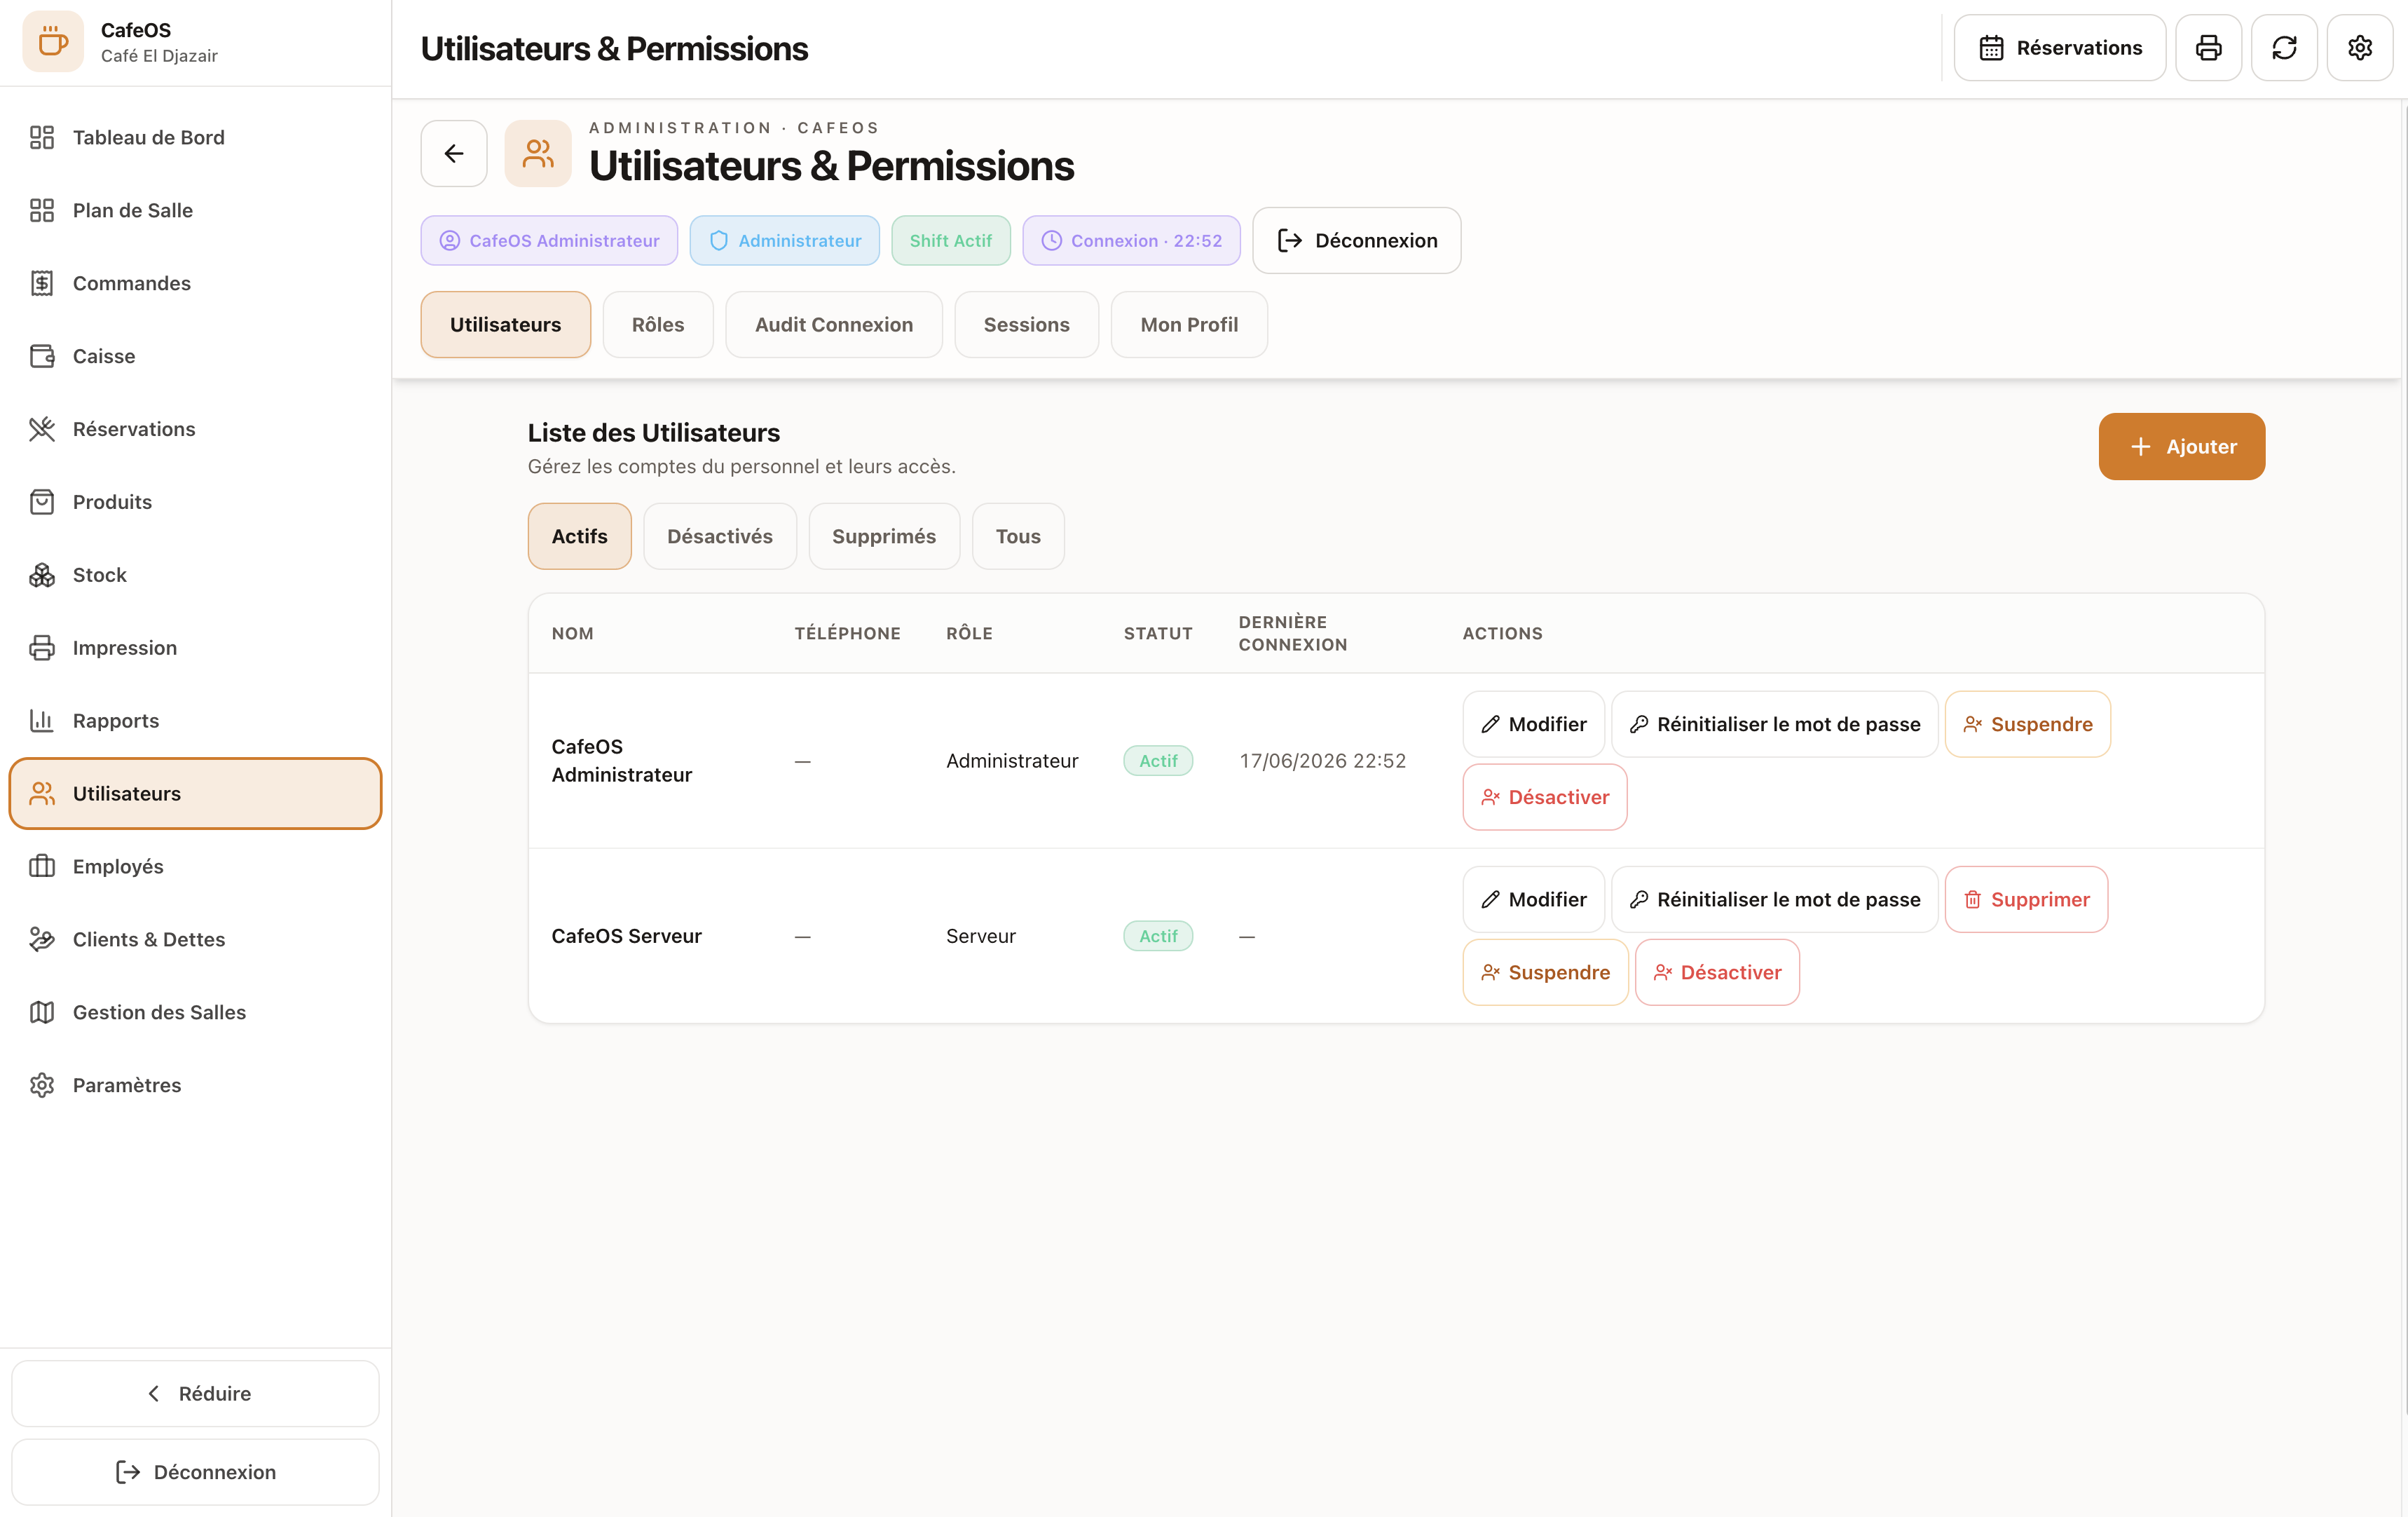The width and height of the screenshot is (2408, 1517).
Task: Click the NOM column header
Action: (x=573, y=634)
